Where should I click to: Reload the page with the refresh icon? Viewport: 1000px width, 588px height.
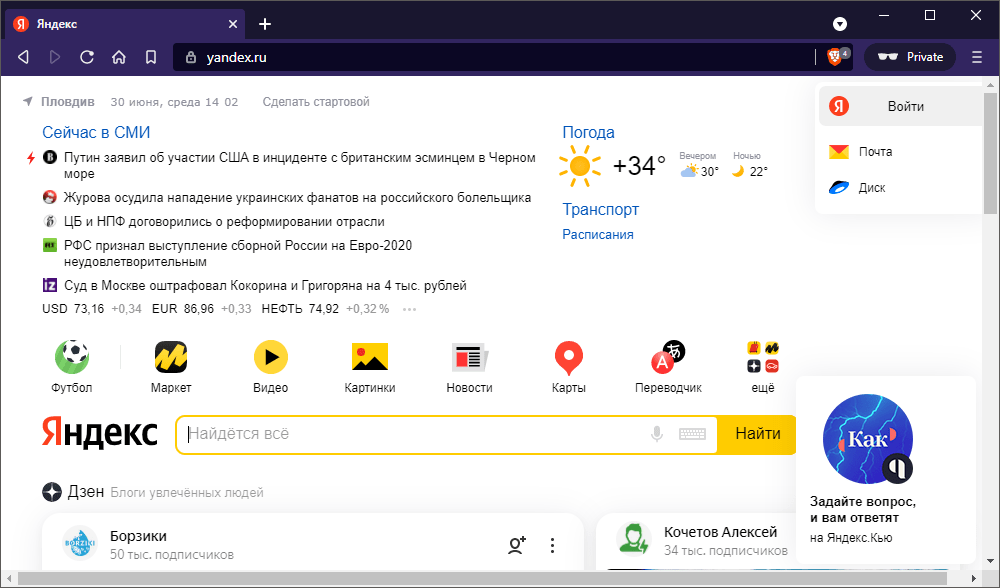click(x=87, y=57)
